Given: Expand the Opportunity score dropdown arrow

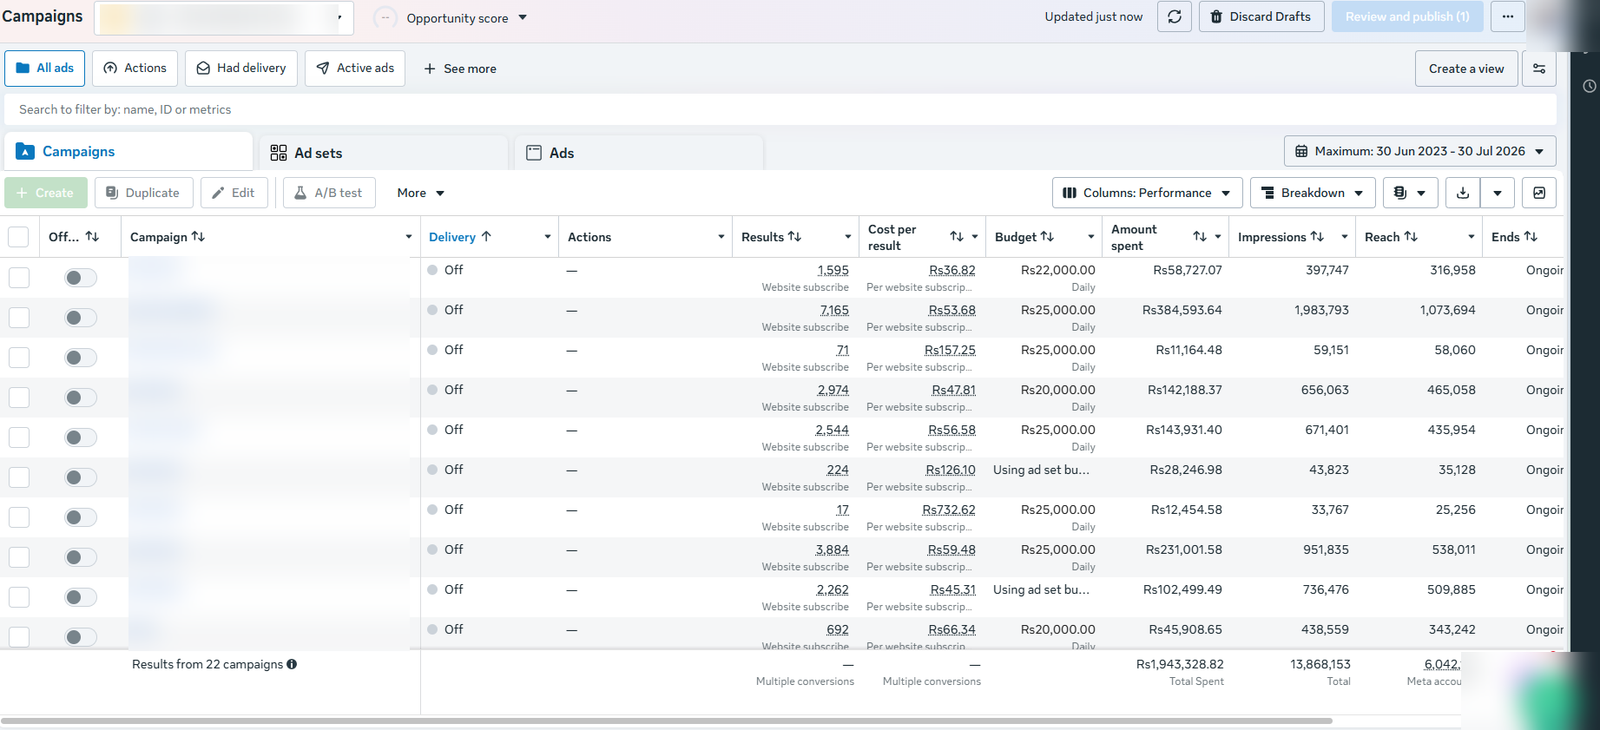Looking at the screenshot, I should tap(522, 18).
